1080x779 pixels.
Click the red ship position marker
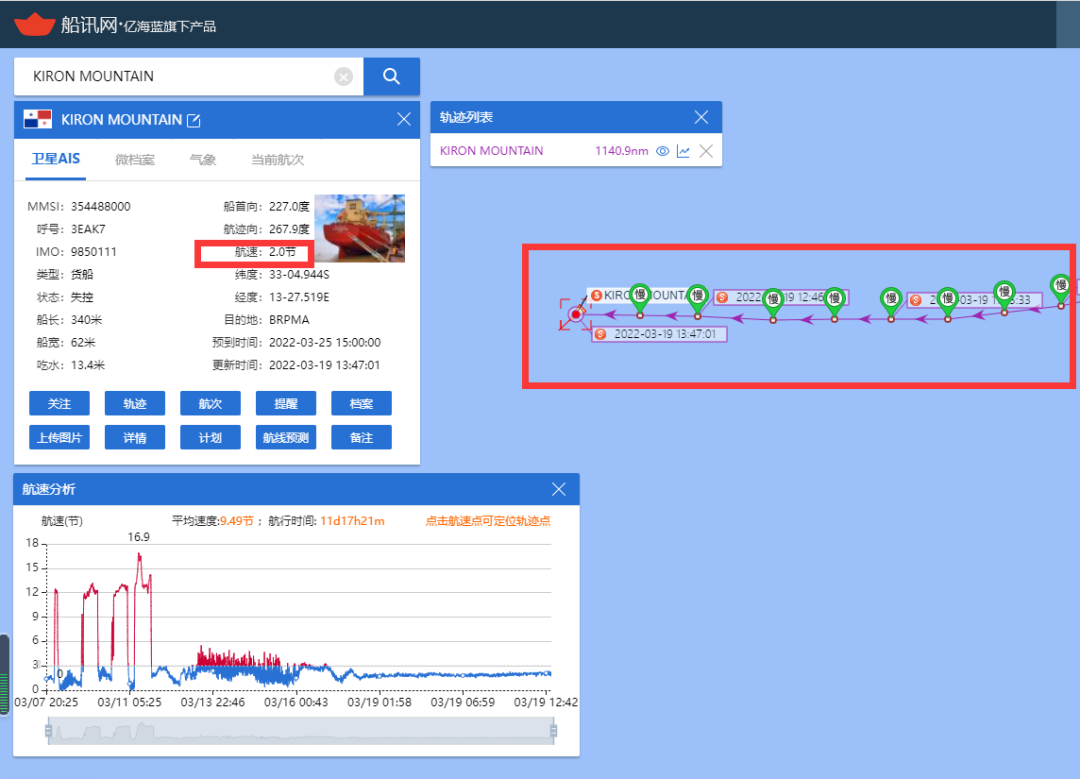coord(575,315)
